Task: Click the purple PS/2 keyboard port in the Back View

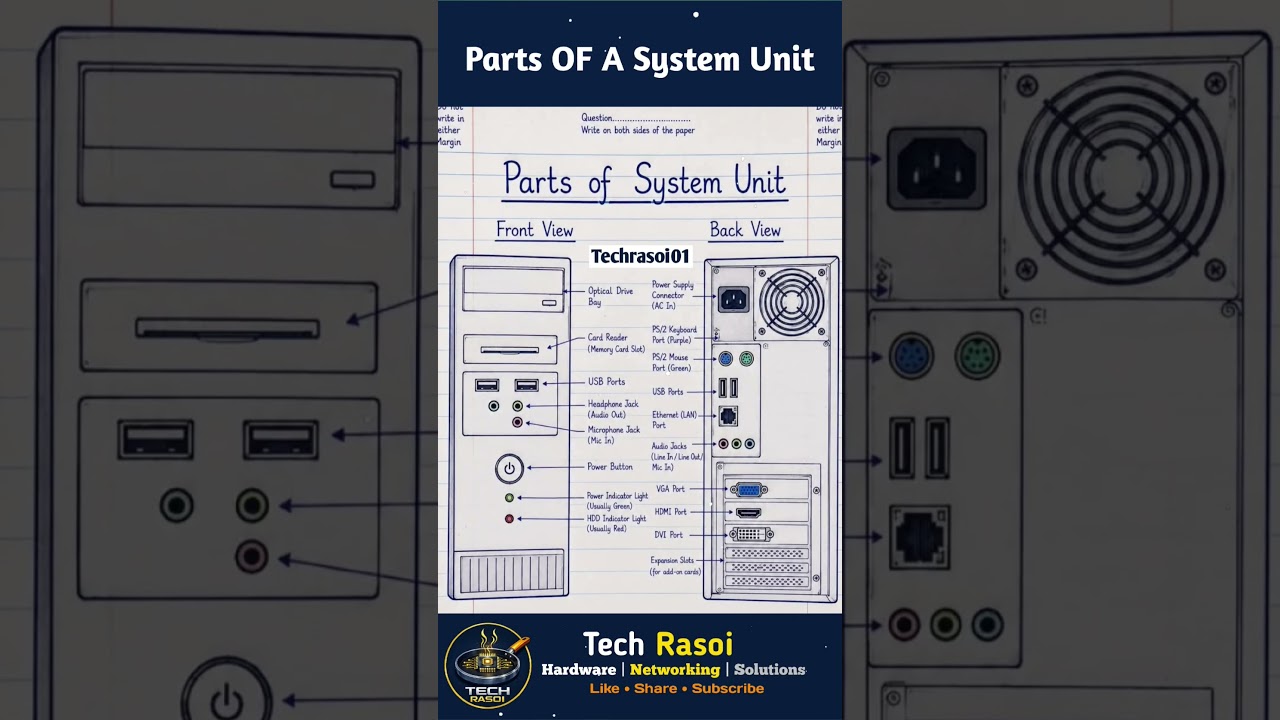Action: tap(726, 359)
